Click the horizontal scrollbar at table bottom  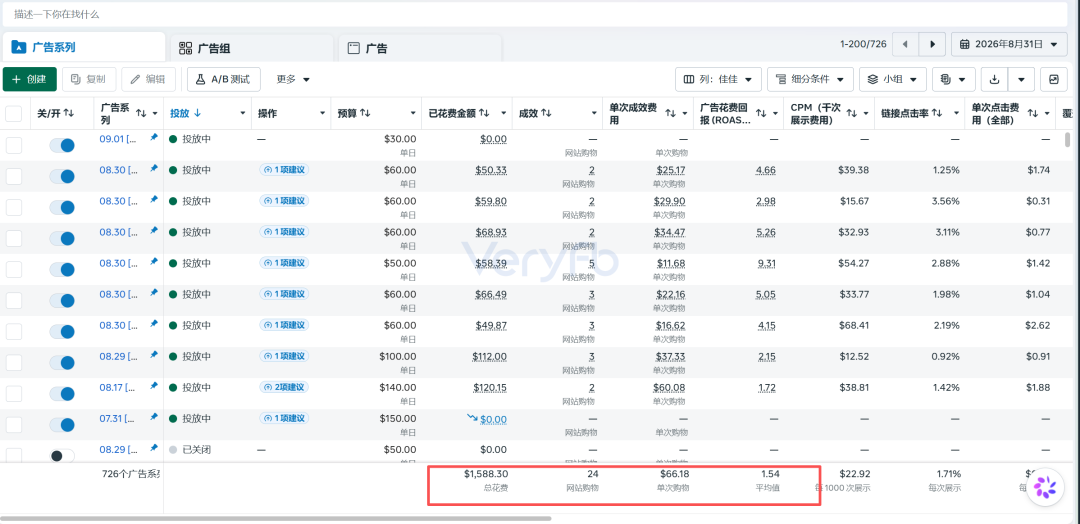pos(276,518)
